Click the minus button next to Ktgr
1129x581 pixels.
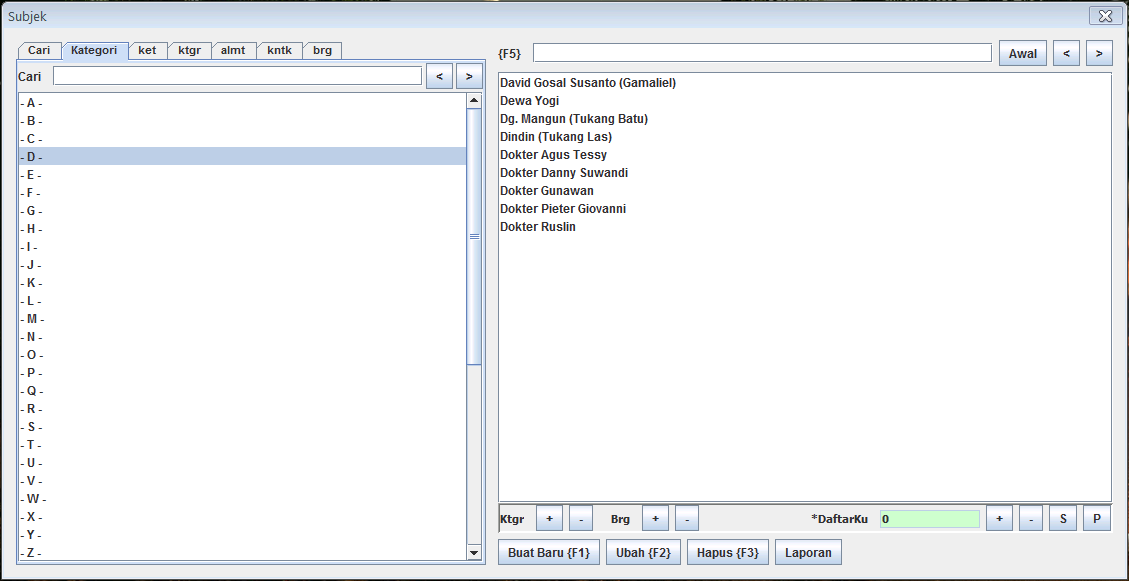[581, 519]
